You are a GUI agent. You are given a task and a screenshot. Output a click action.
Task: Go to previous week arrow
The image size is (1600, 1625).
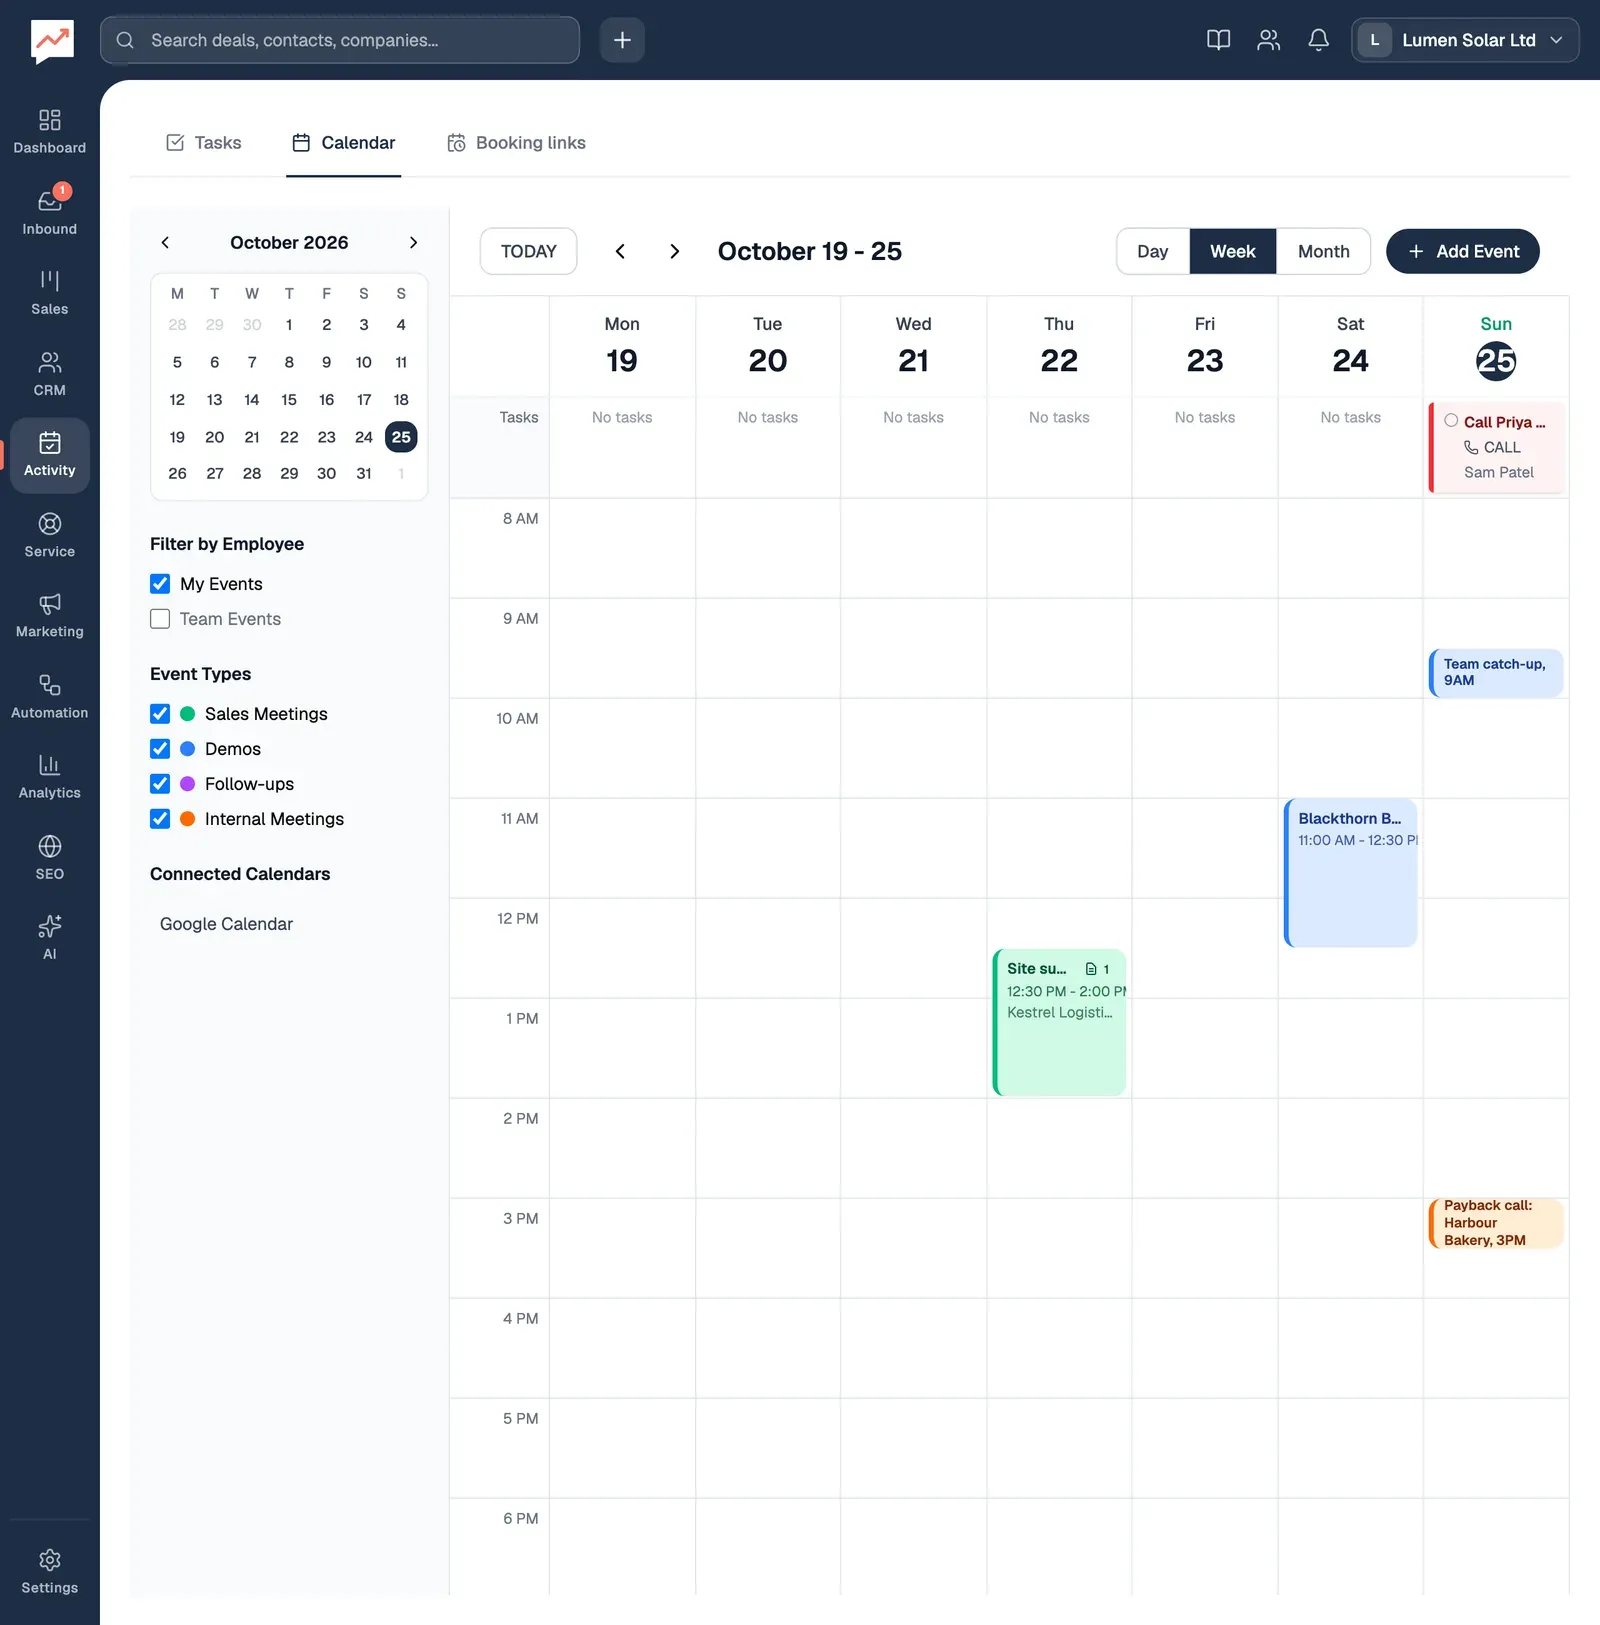click(620, 251)
